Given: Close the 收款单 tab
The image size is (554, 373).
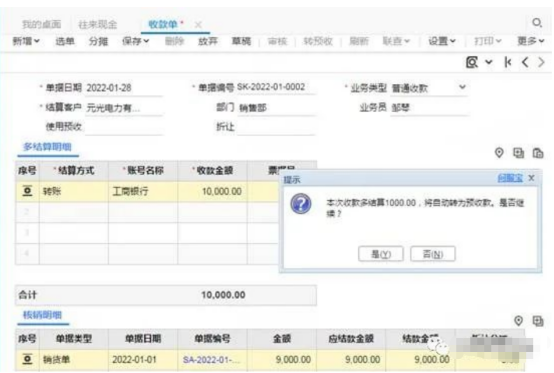Looking at the screenshot, I should pyautogui.click(x=198, y=24).
